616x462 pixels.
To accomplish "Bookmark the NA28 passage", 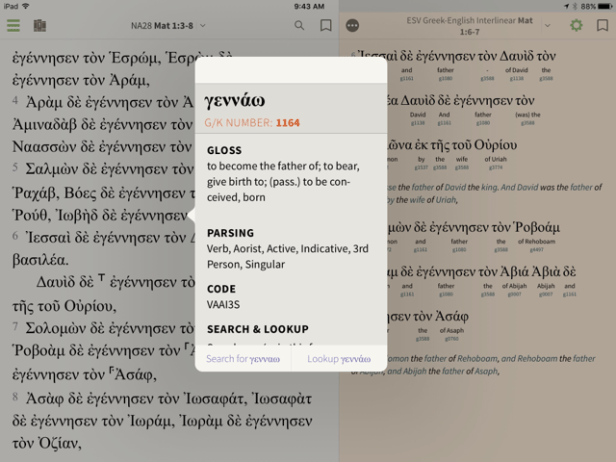I will tap(325, 25).
